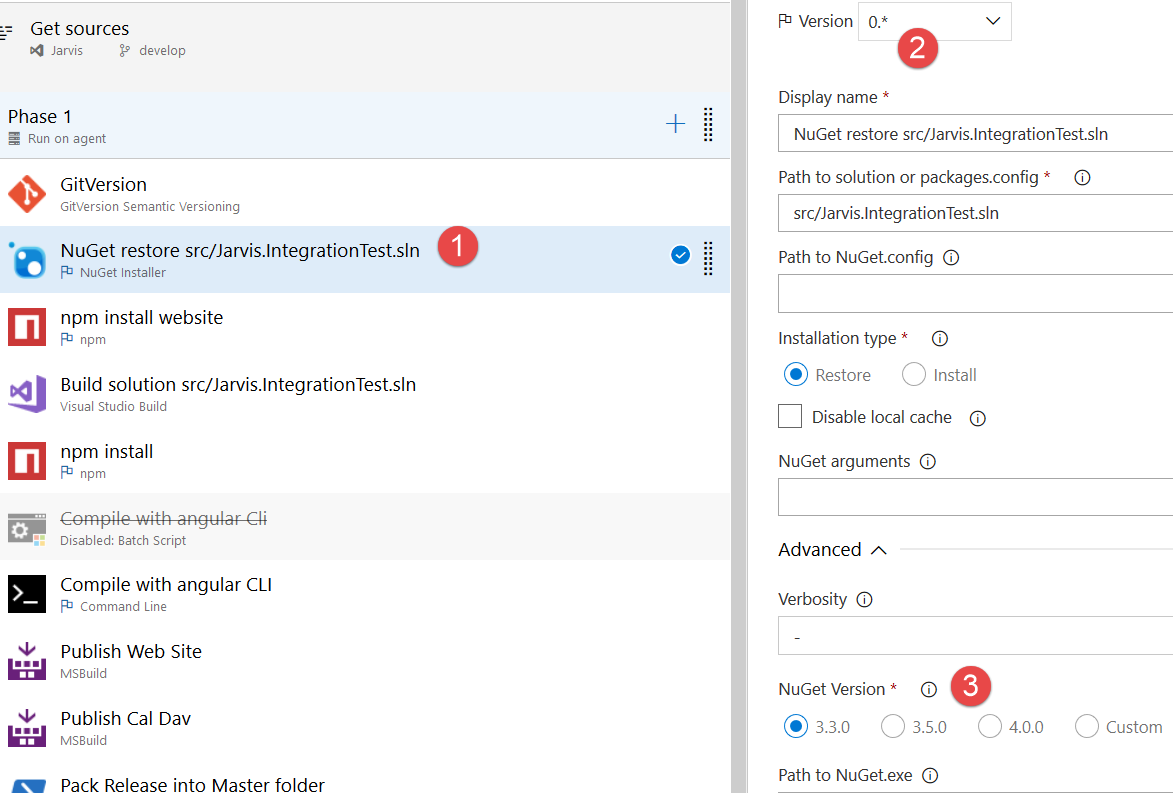Add a task to Phase 1
The height and width of the screenshot is (793, 1173).
point(676,124)
